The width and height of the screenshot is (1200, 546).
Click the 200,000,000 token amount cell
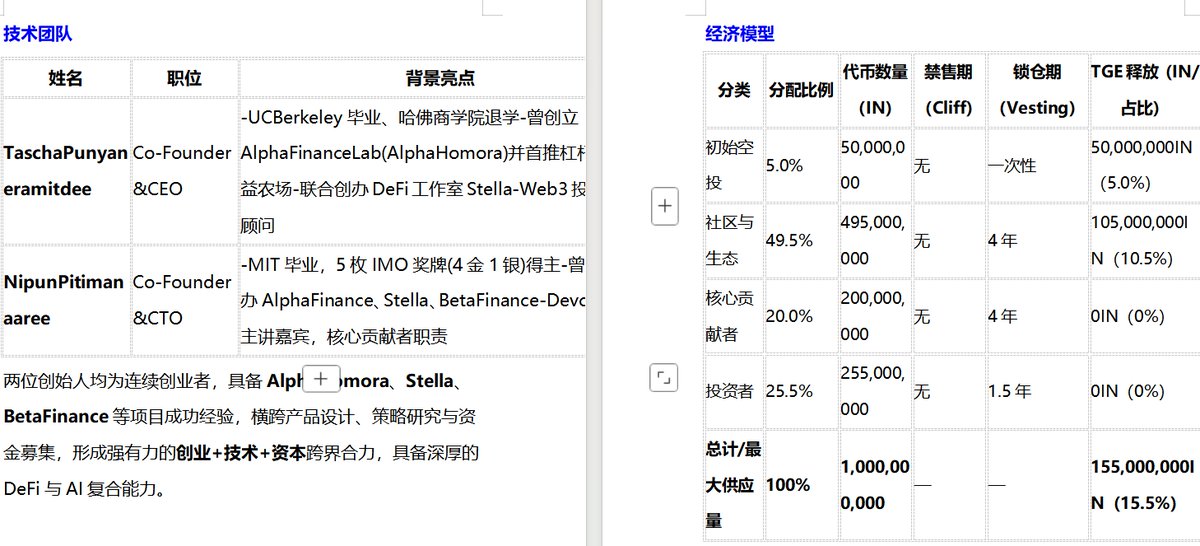(875, 315)
